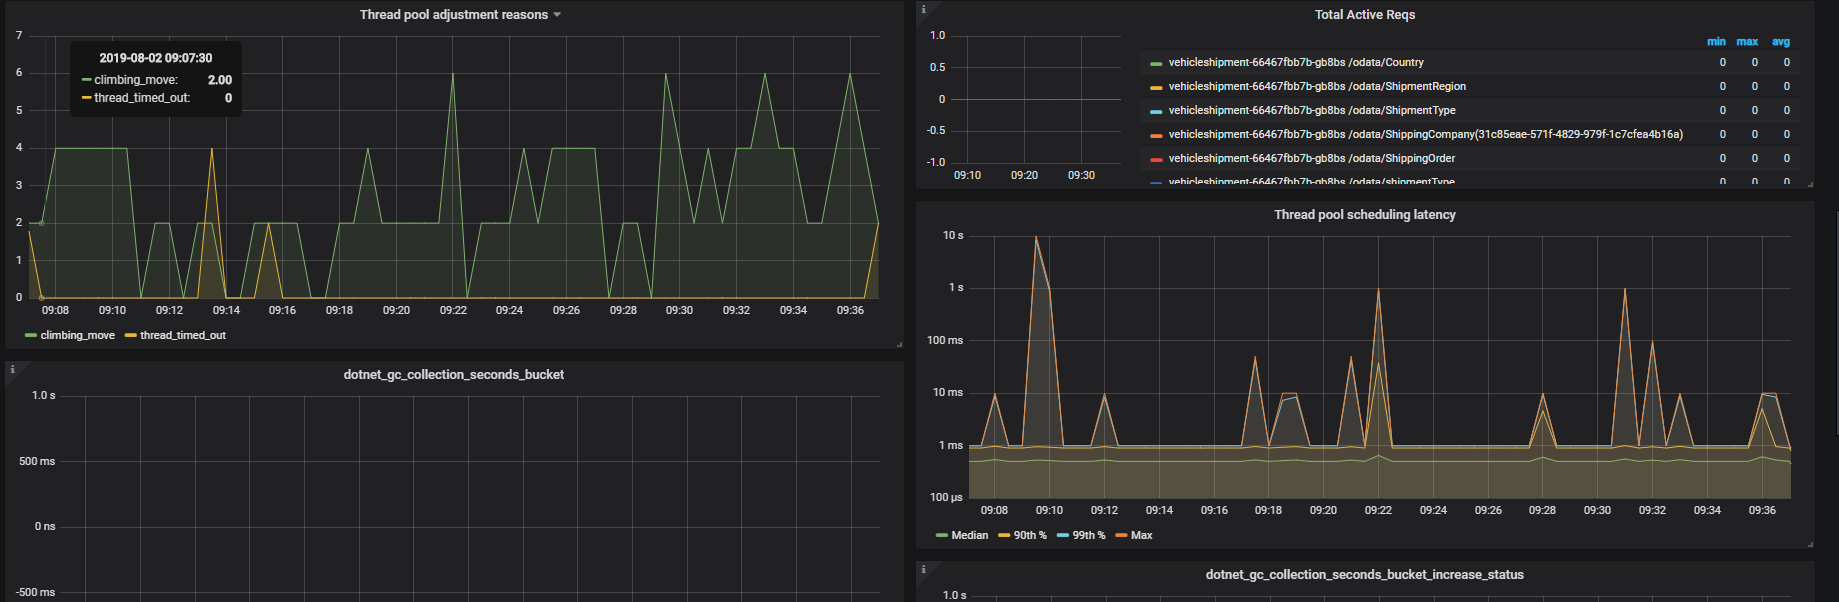Sort the legend table by avg column

tap(1781, 42)
